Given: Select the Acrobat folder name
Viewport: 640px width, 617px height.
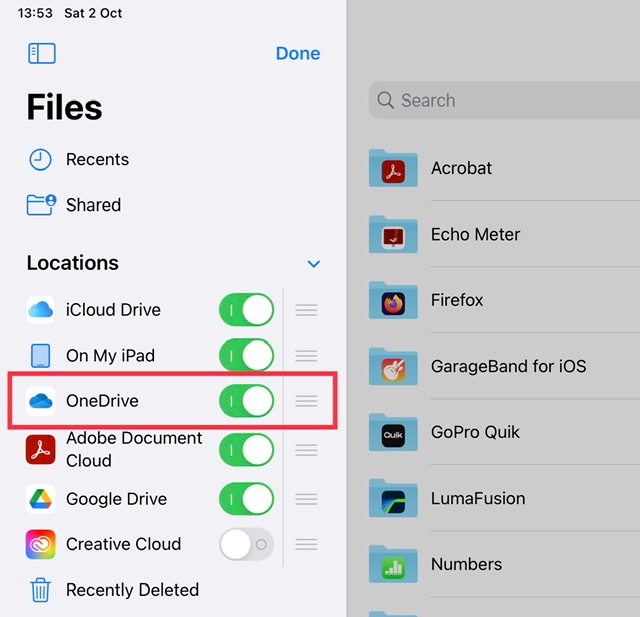Looking at the screenshot, I should point(462,168).
